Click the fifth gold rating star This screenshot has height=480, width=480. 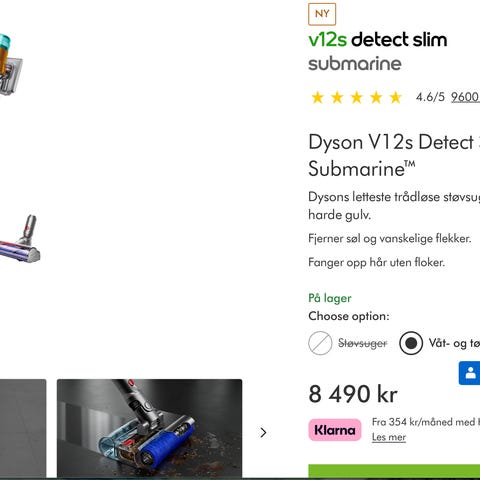pyautogui.click(x=396, y=98)
